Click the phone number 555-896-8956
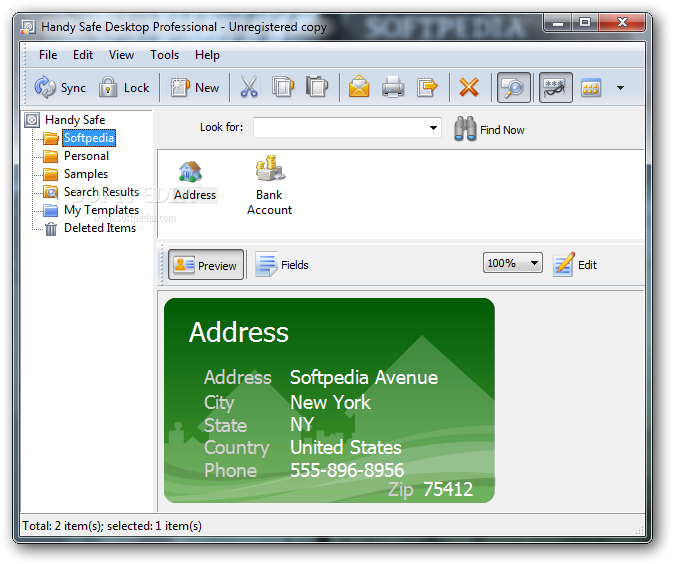The width and height of the screenshot is (673, 564). [347, 470]
